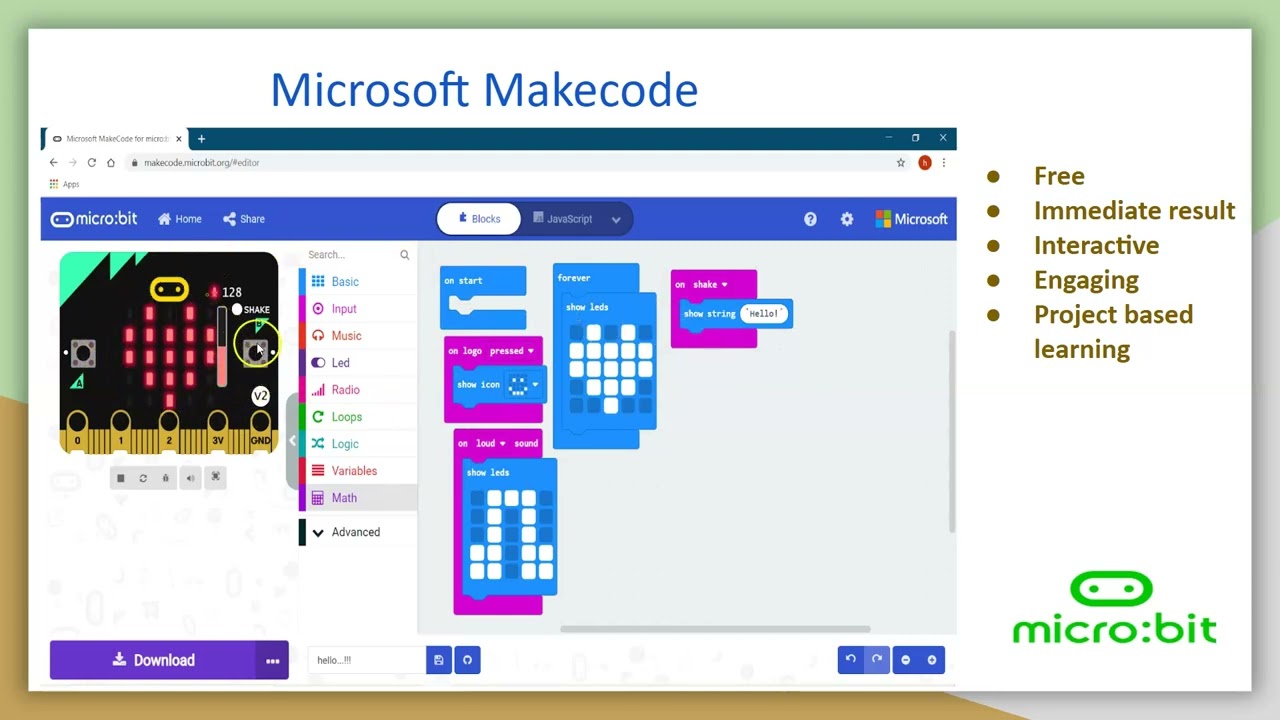
Task: Click simulator pin 0
Action: [77, 431]
